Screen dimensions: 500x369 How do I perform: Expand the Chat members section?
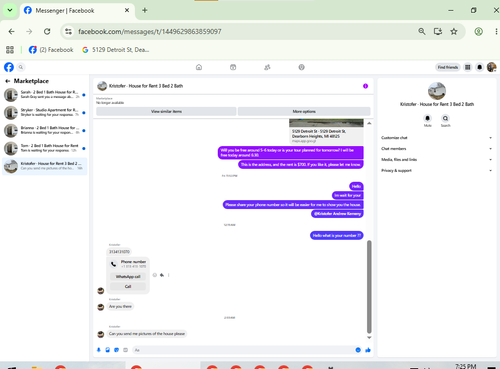coord(436,149)
